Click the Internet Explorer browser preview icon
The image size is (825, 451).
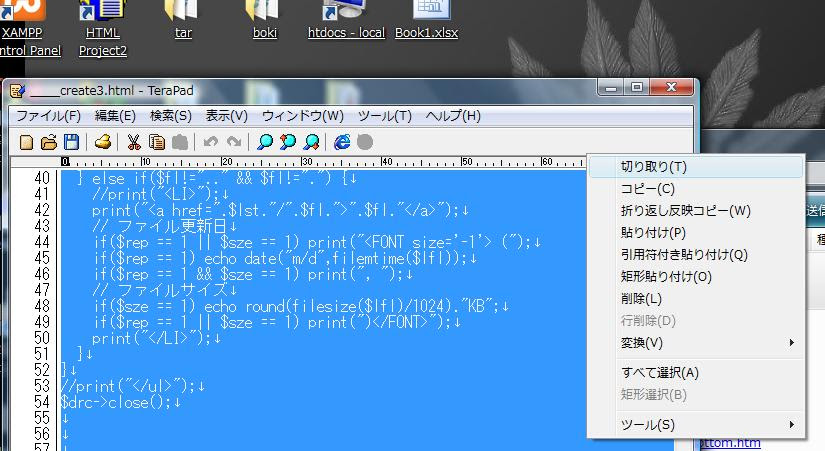pos(342,142)
